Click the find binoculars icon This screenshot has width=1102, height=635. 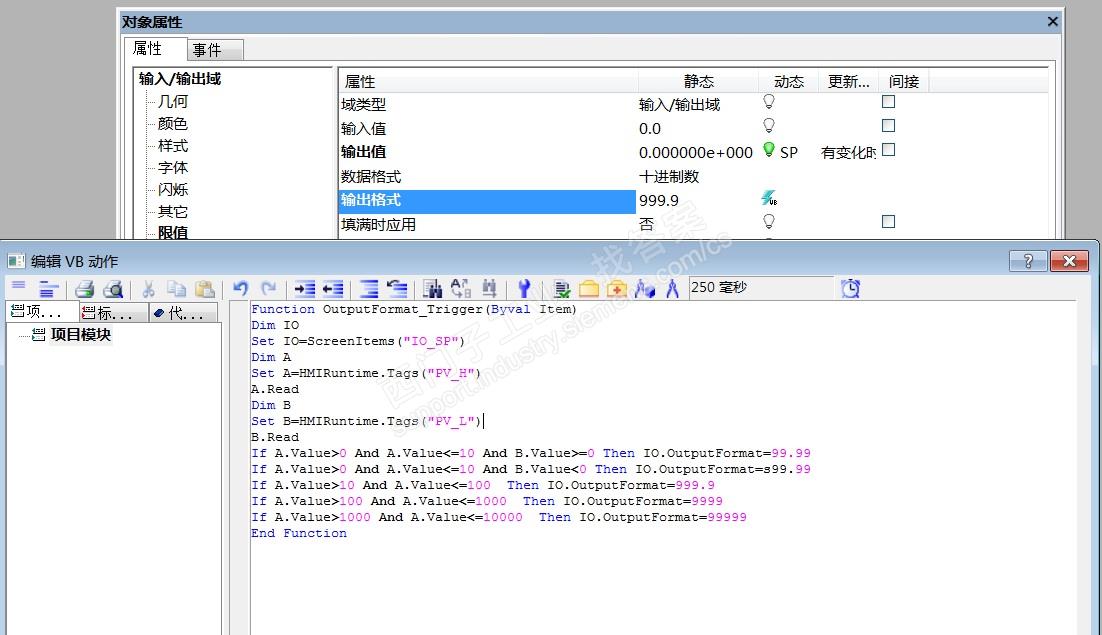(x=432, y=289)
